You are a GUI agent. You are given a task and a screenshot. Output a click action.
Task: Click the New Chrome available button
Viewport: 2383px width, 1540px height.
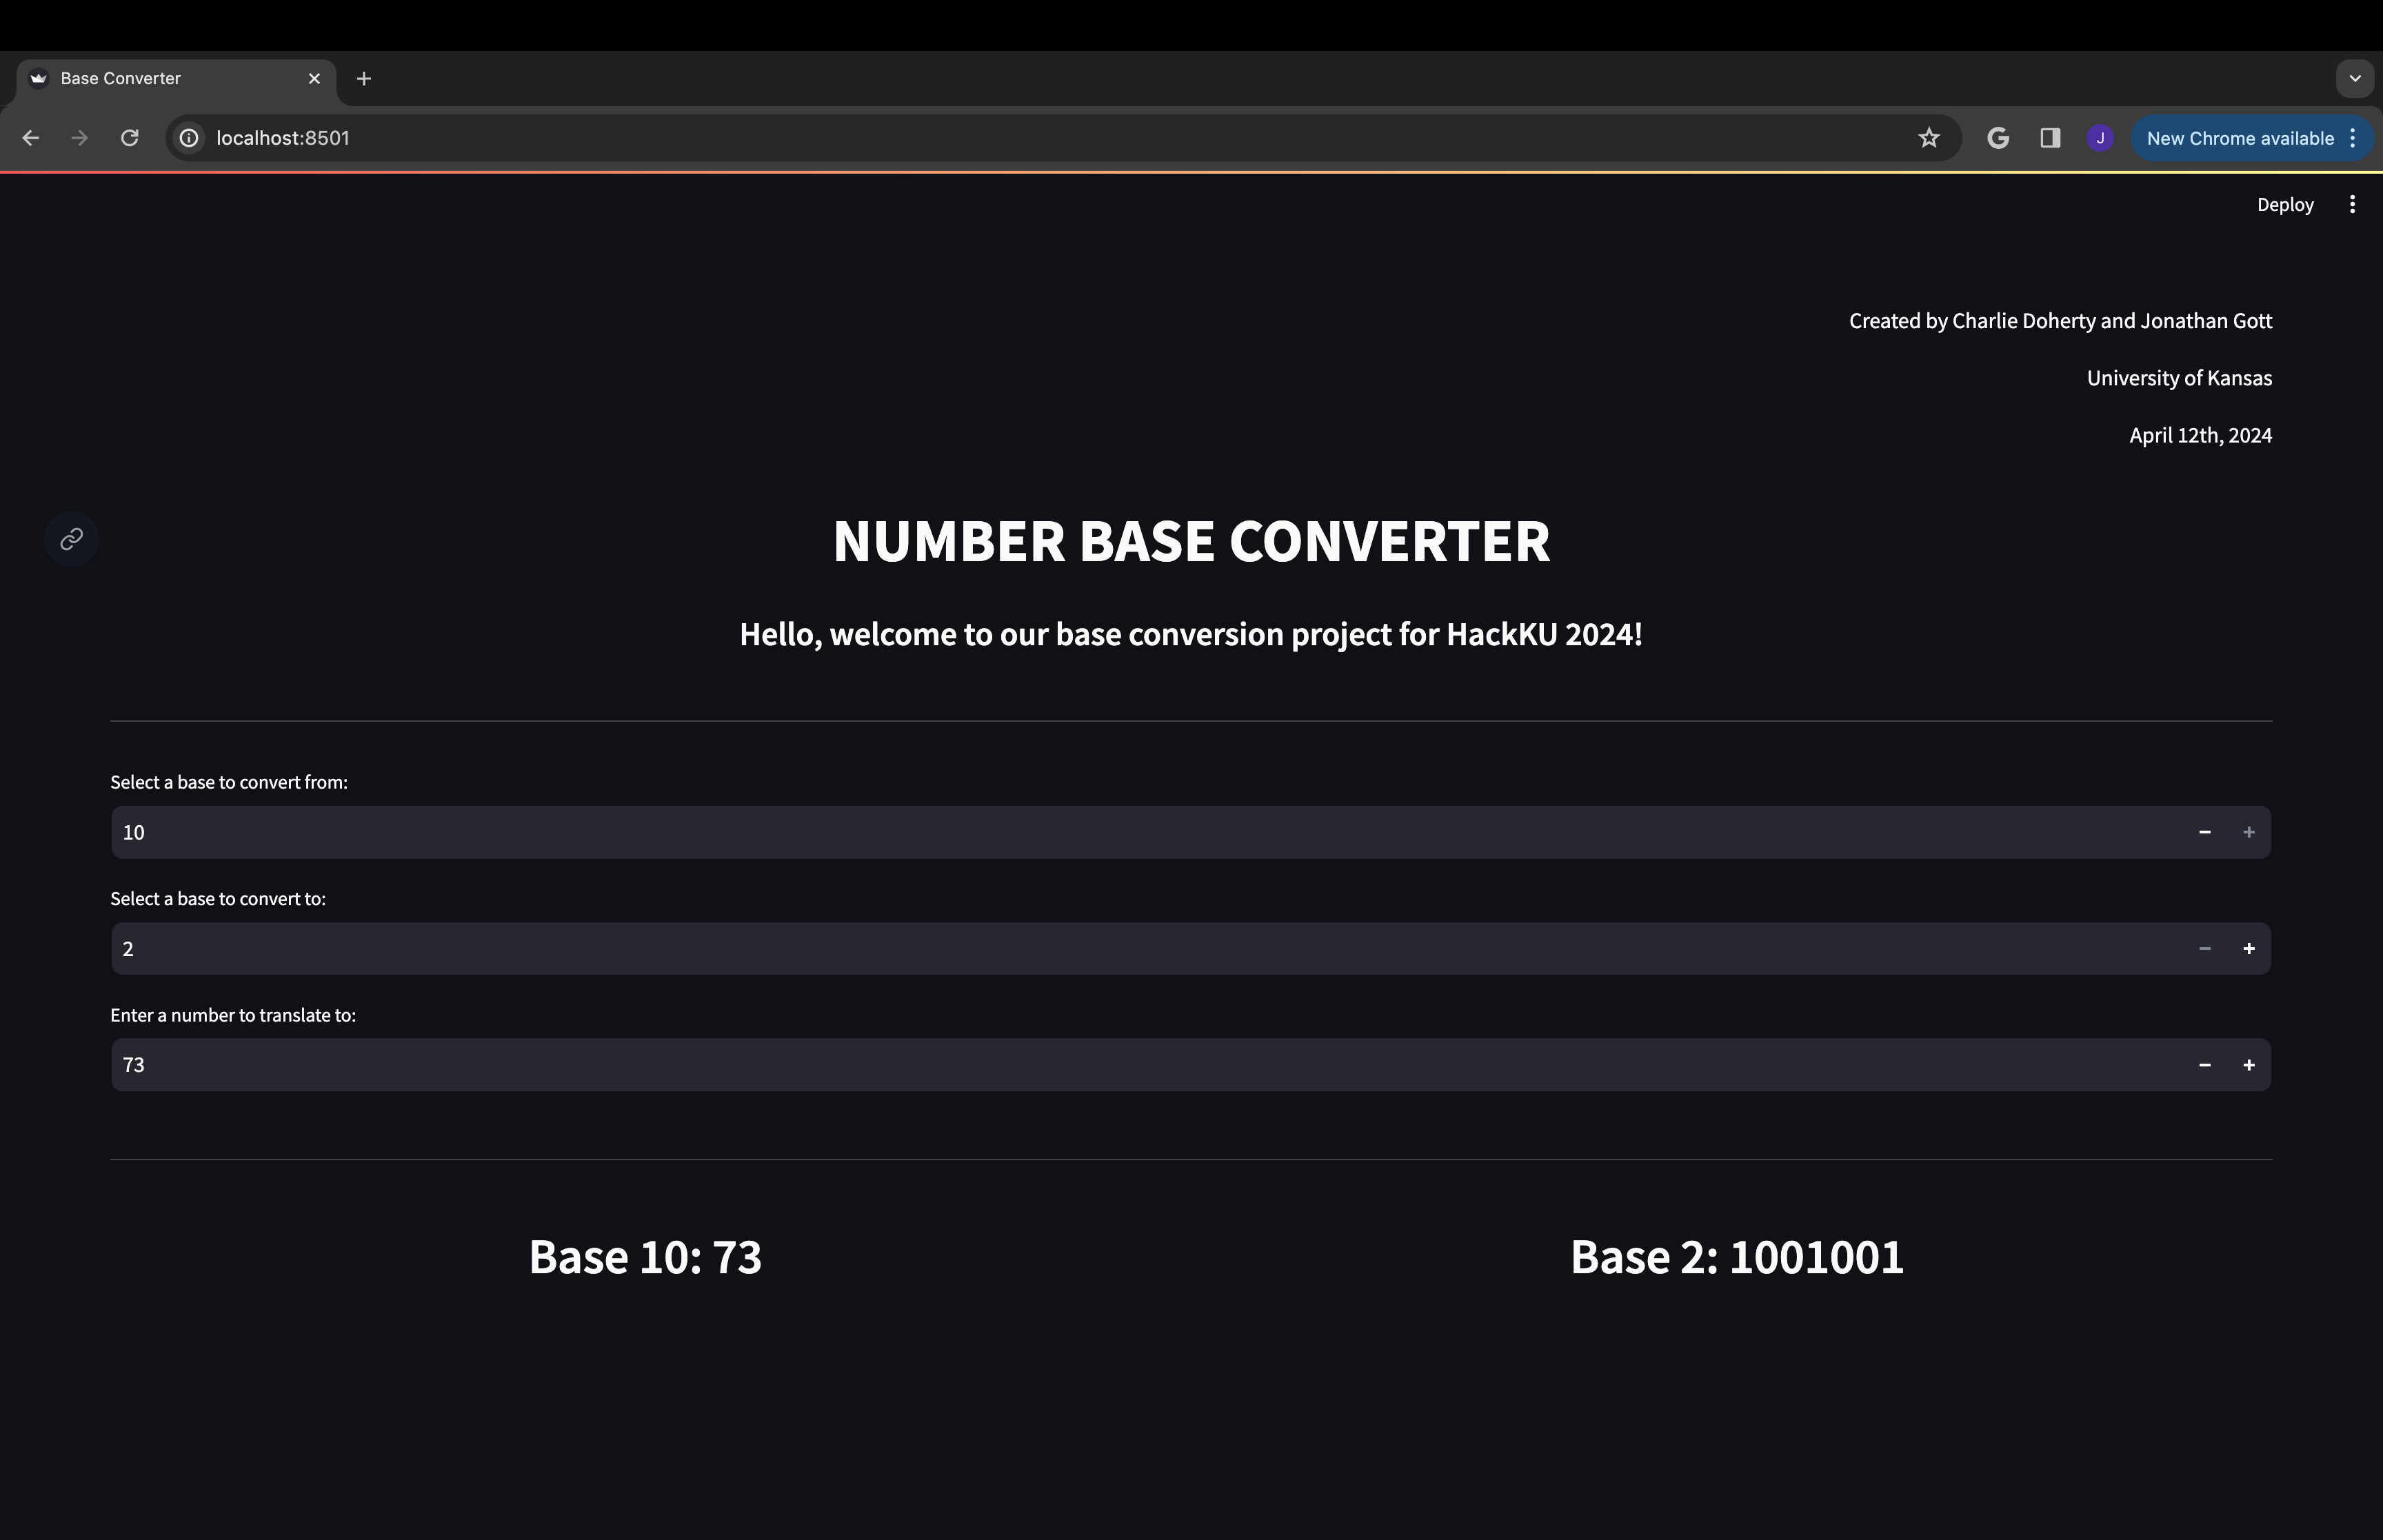2239,138
